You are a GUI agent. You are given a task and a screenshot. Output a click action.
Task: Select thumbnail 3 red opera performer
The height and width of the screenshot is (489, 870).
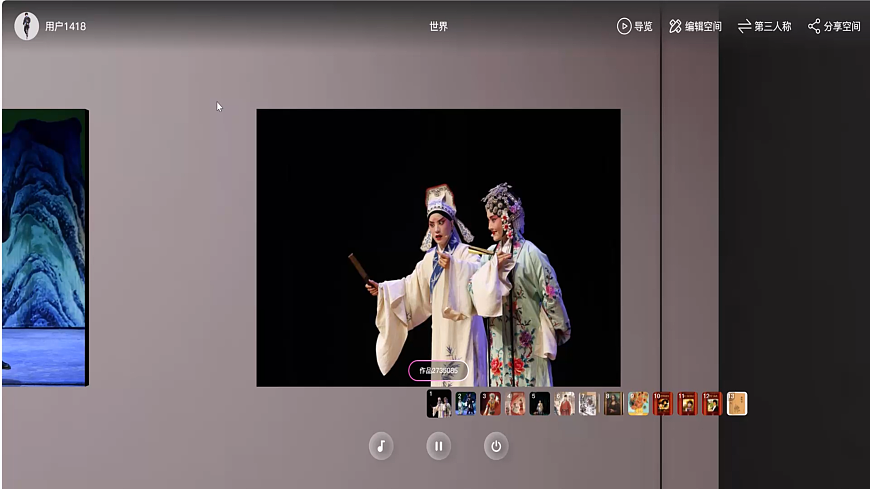coord(490,404)
